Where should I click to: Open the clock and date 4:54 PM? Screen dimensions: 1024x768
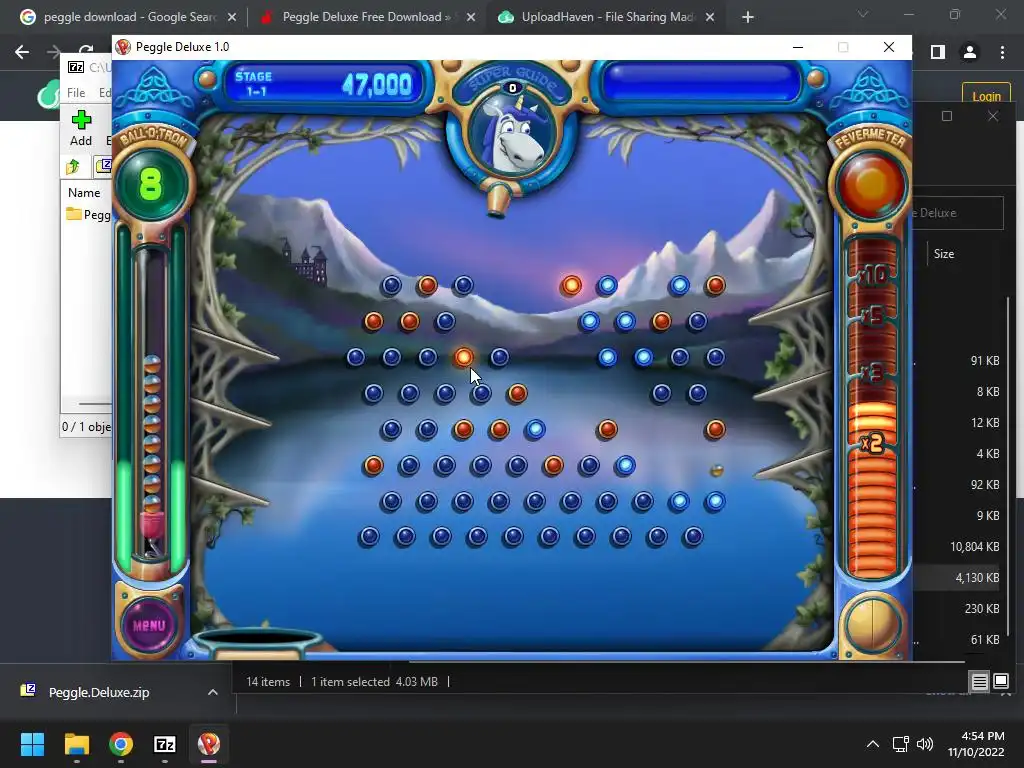[976, 744]
